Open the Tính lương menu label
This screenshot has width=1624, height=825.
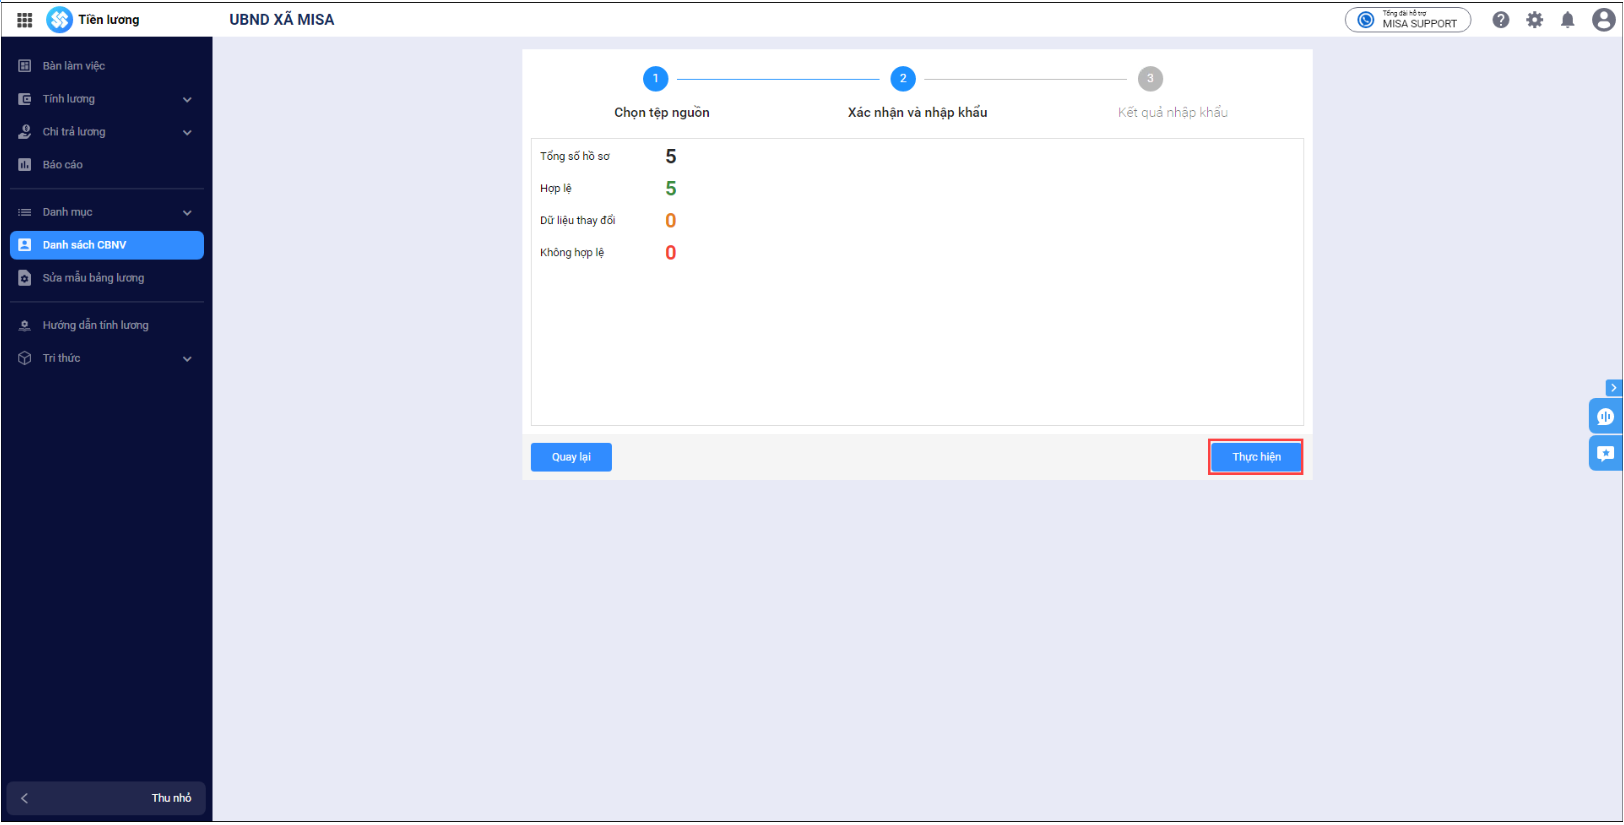pos(69,99)
